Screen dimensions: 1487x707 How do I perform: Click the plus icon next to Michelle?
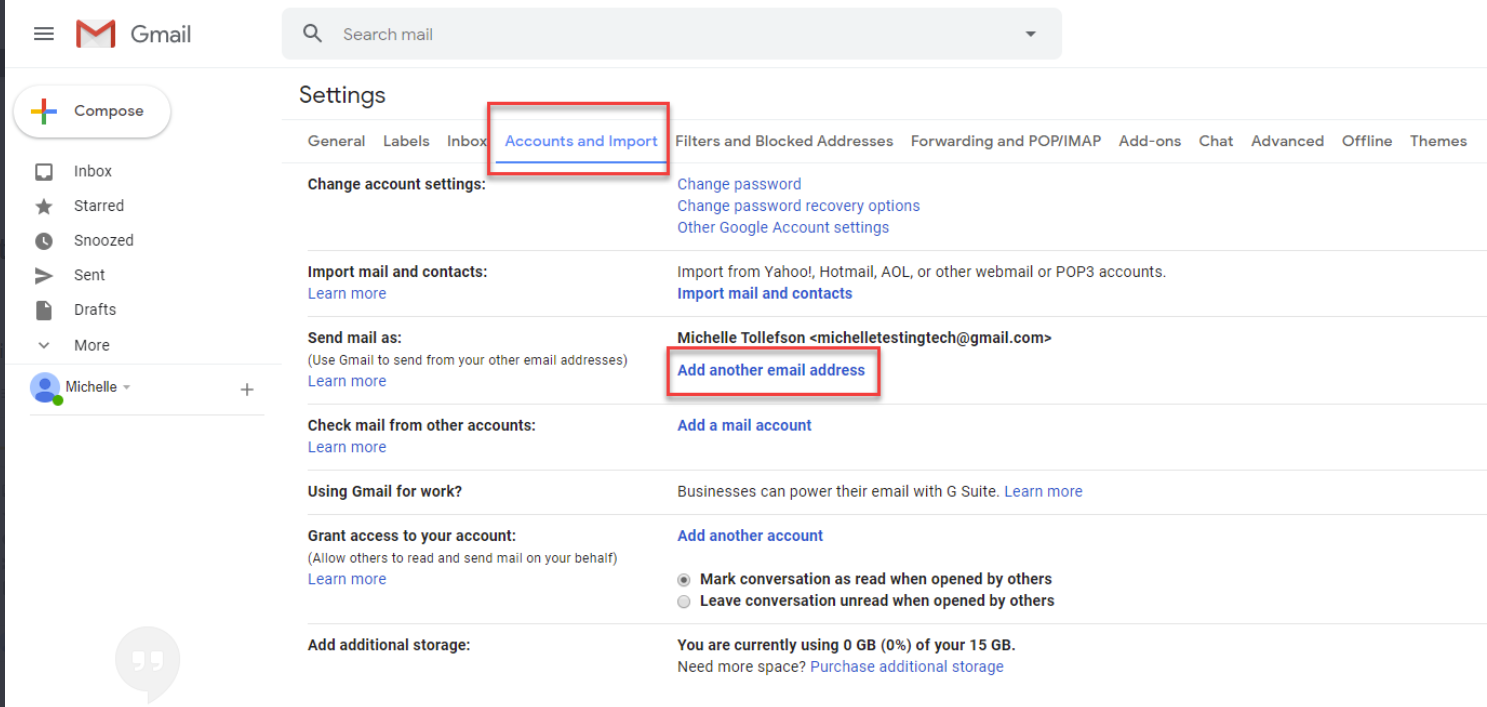[x=247, y=389]
